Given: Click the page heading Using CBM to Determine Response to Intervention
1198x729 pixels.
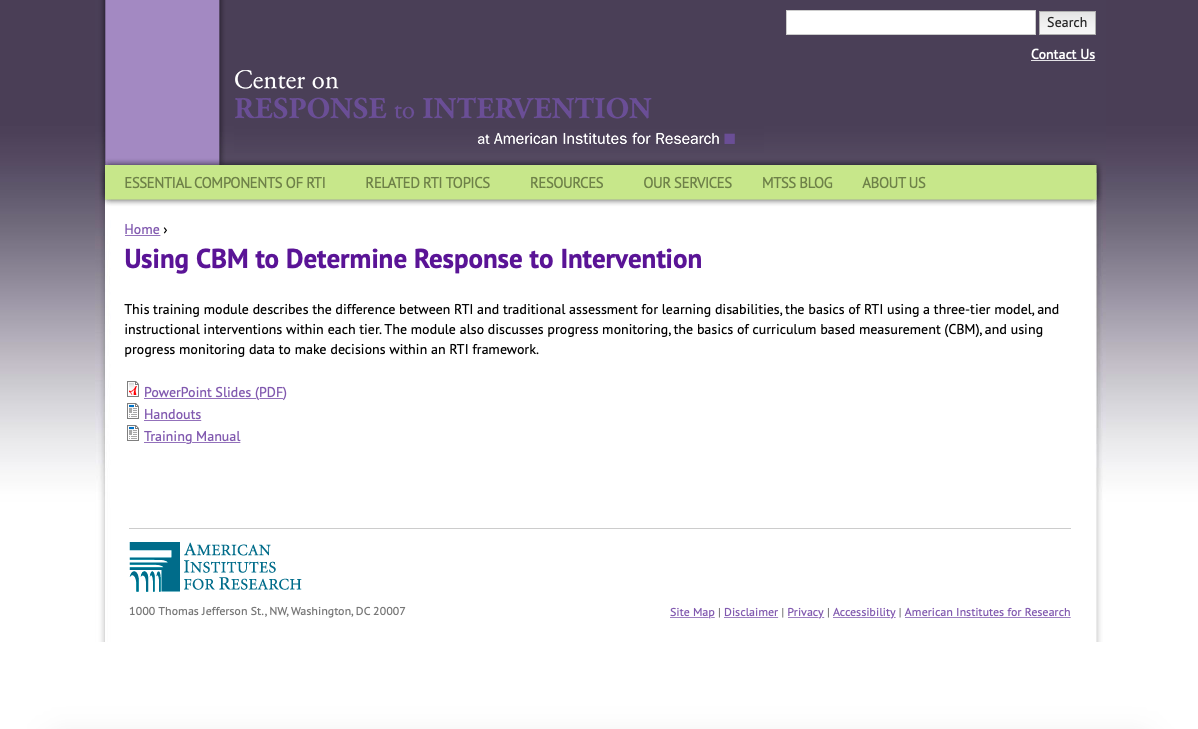Looking at the screenshot, I should pos(413,259).
